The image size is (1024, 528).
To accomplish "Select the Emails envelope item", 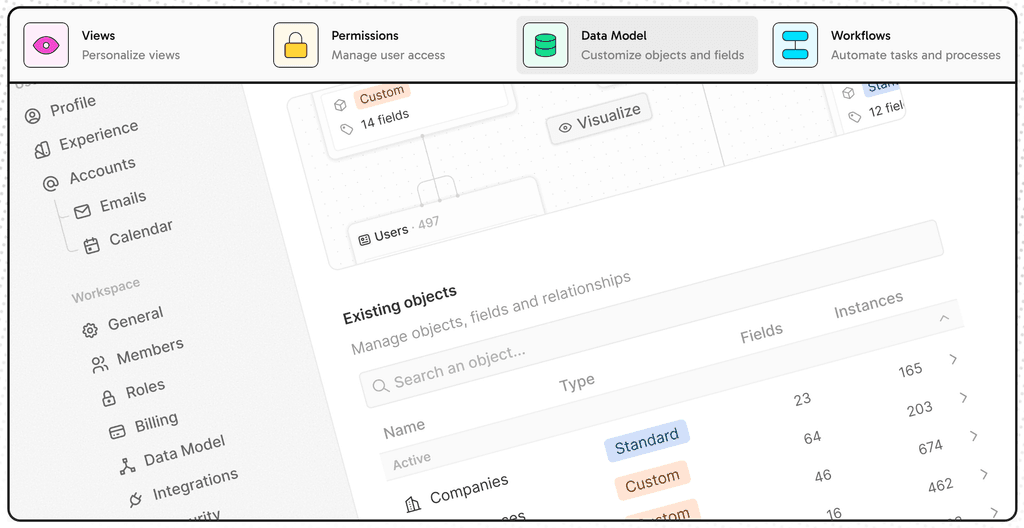I will (110, 205).
